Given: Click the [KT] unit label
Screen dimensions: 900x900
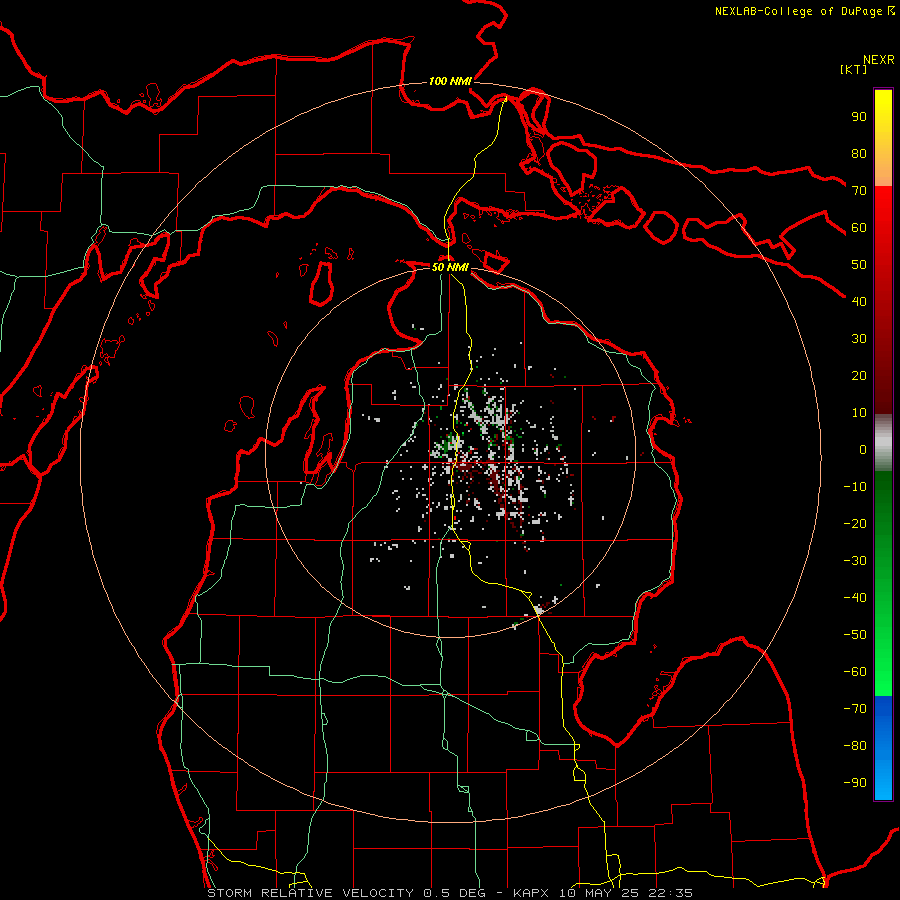Looking at the screenshot, I should (x=854, y=69).
